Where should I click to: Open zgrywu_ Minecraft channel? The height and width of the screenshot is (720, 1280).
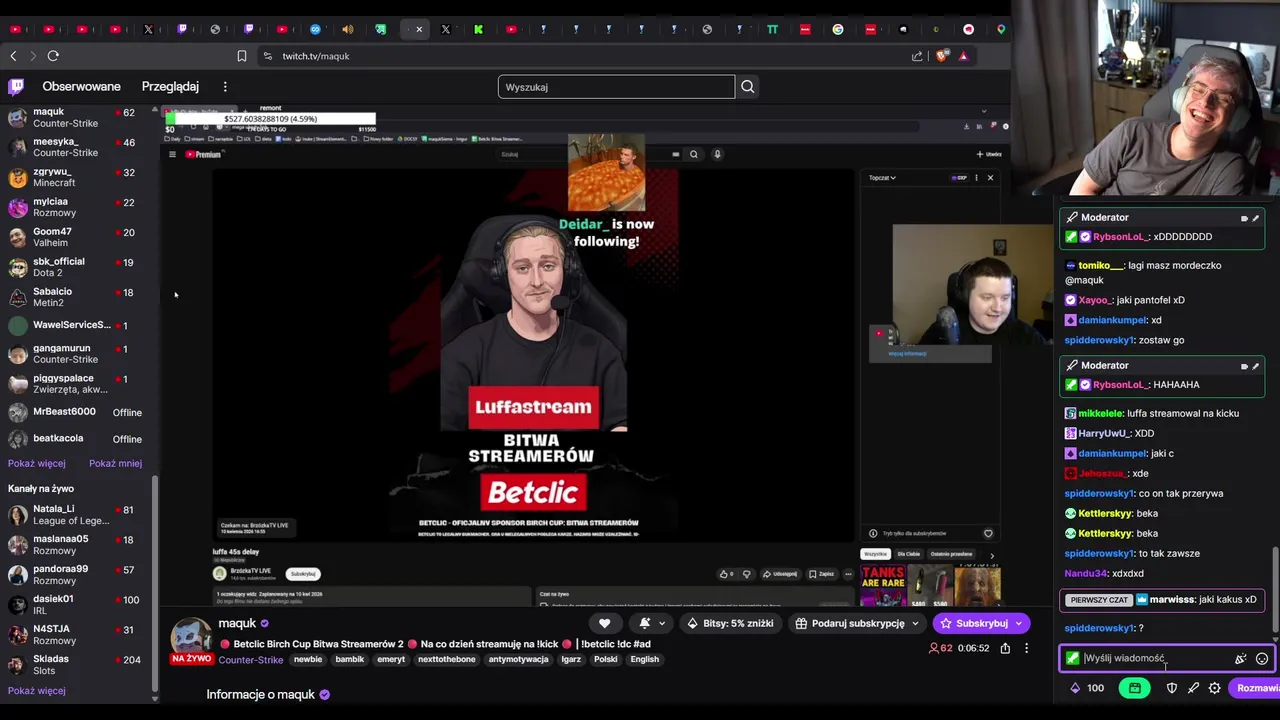[x=77, y=178]
